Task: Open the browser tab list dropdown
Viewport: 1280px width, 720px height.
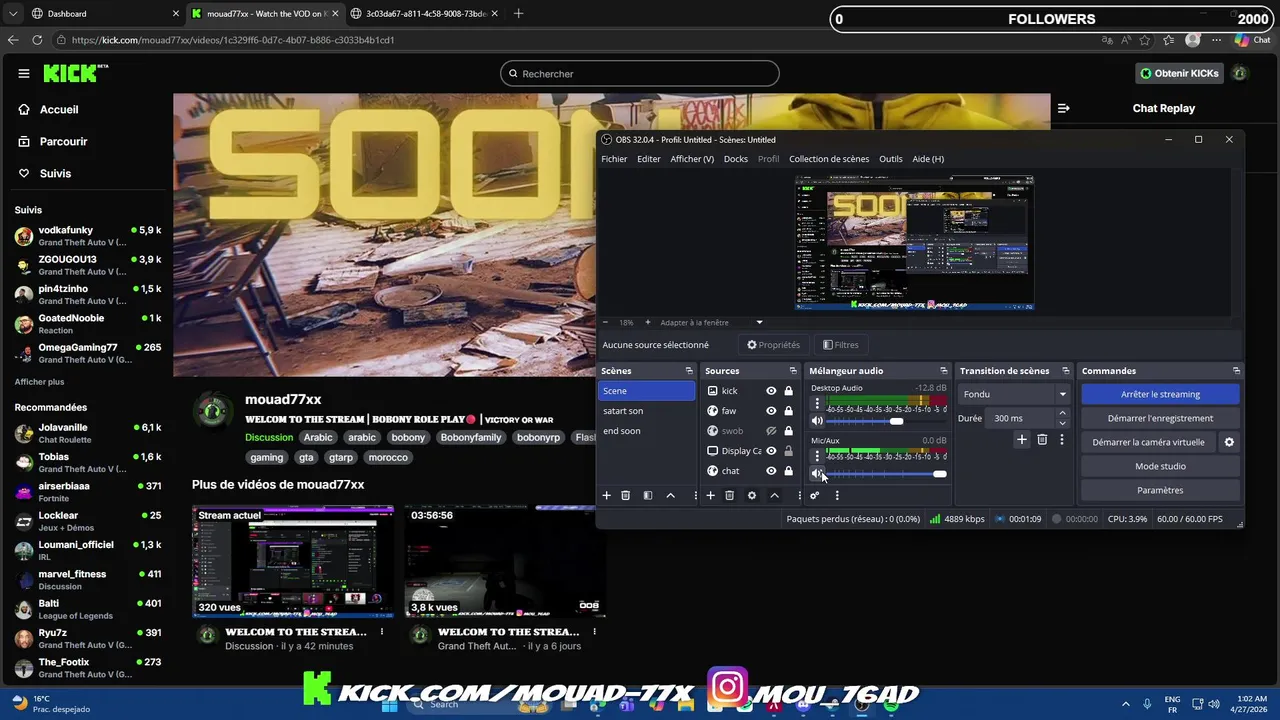Action: tap(13, 14)
